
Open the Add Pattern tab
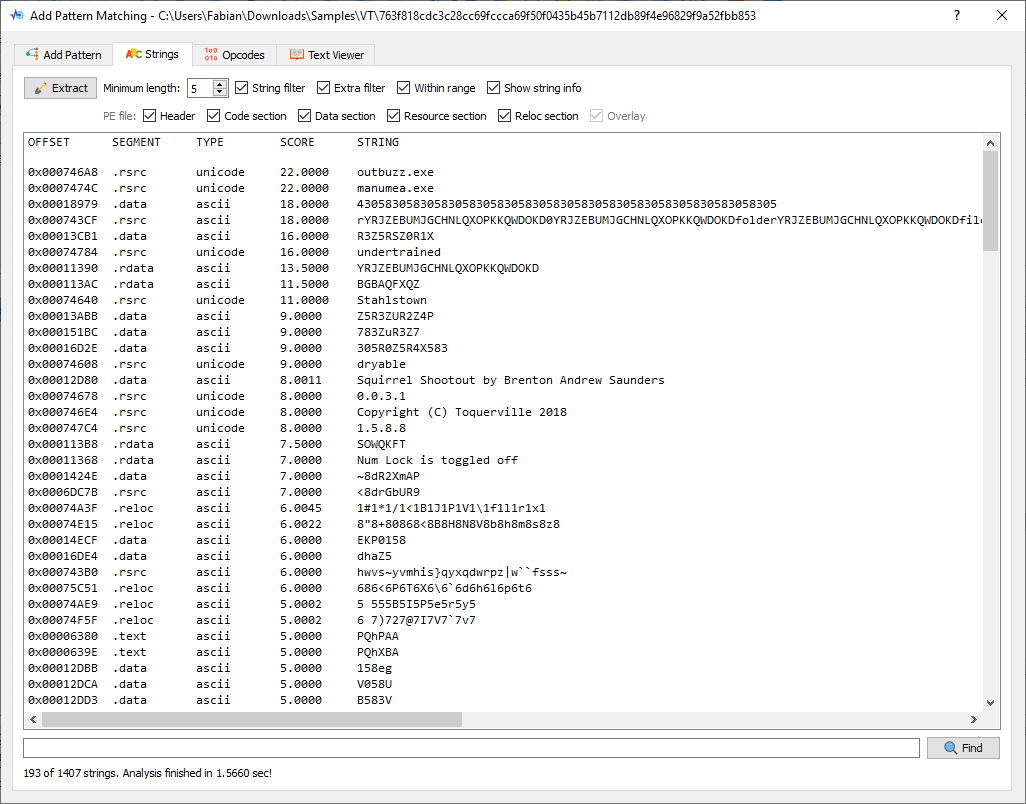point(64,55)
